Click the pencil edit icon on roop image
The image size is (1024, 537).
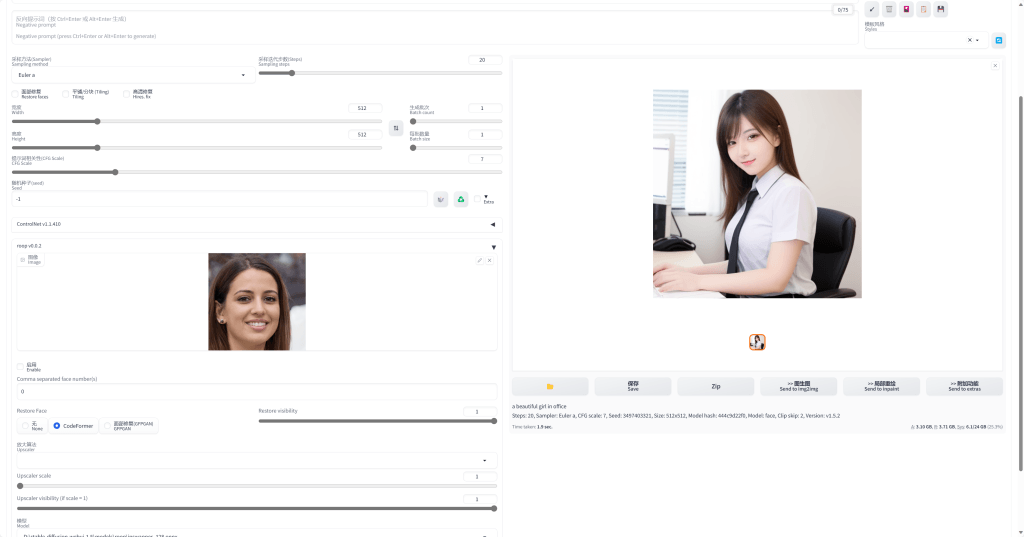click(479, 260)
